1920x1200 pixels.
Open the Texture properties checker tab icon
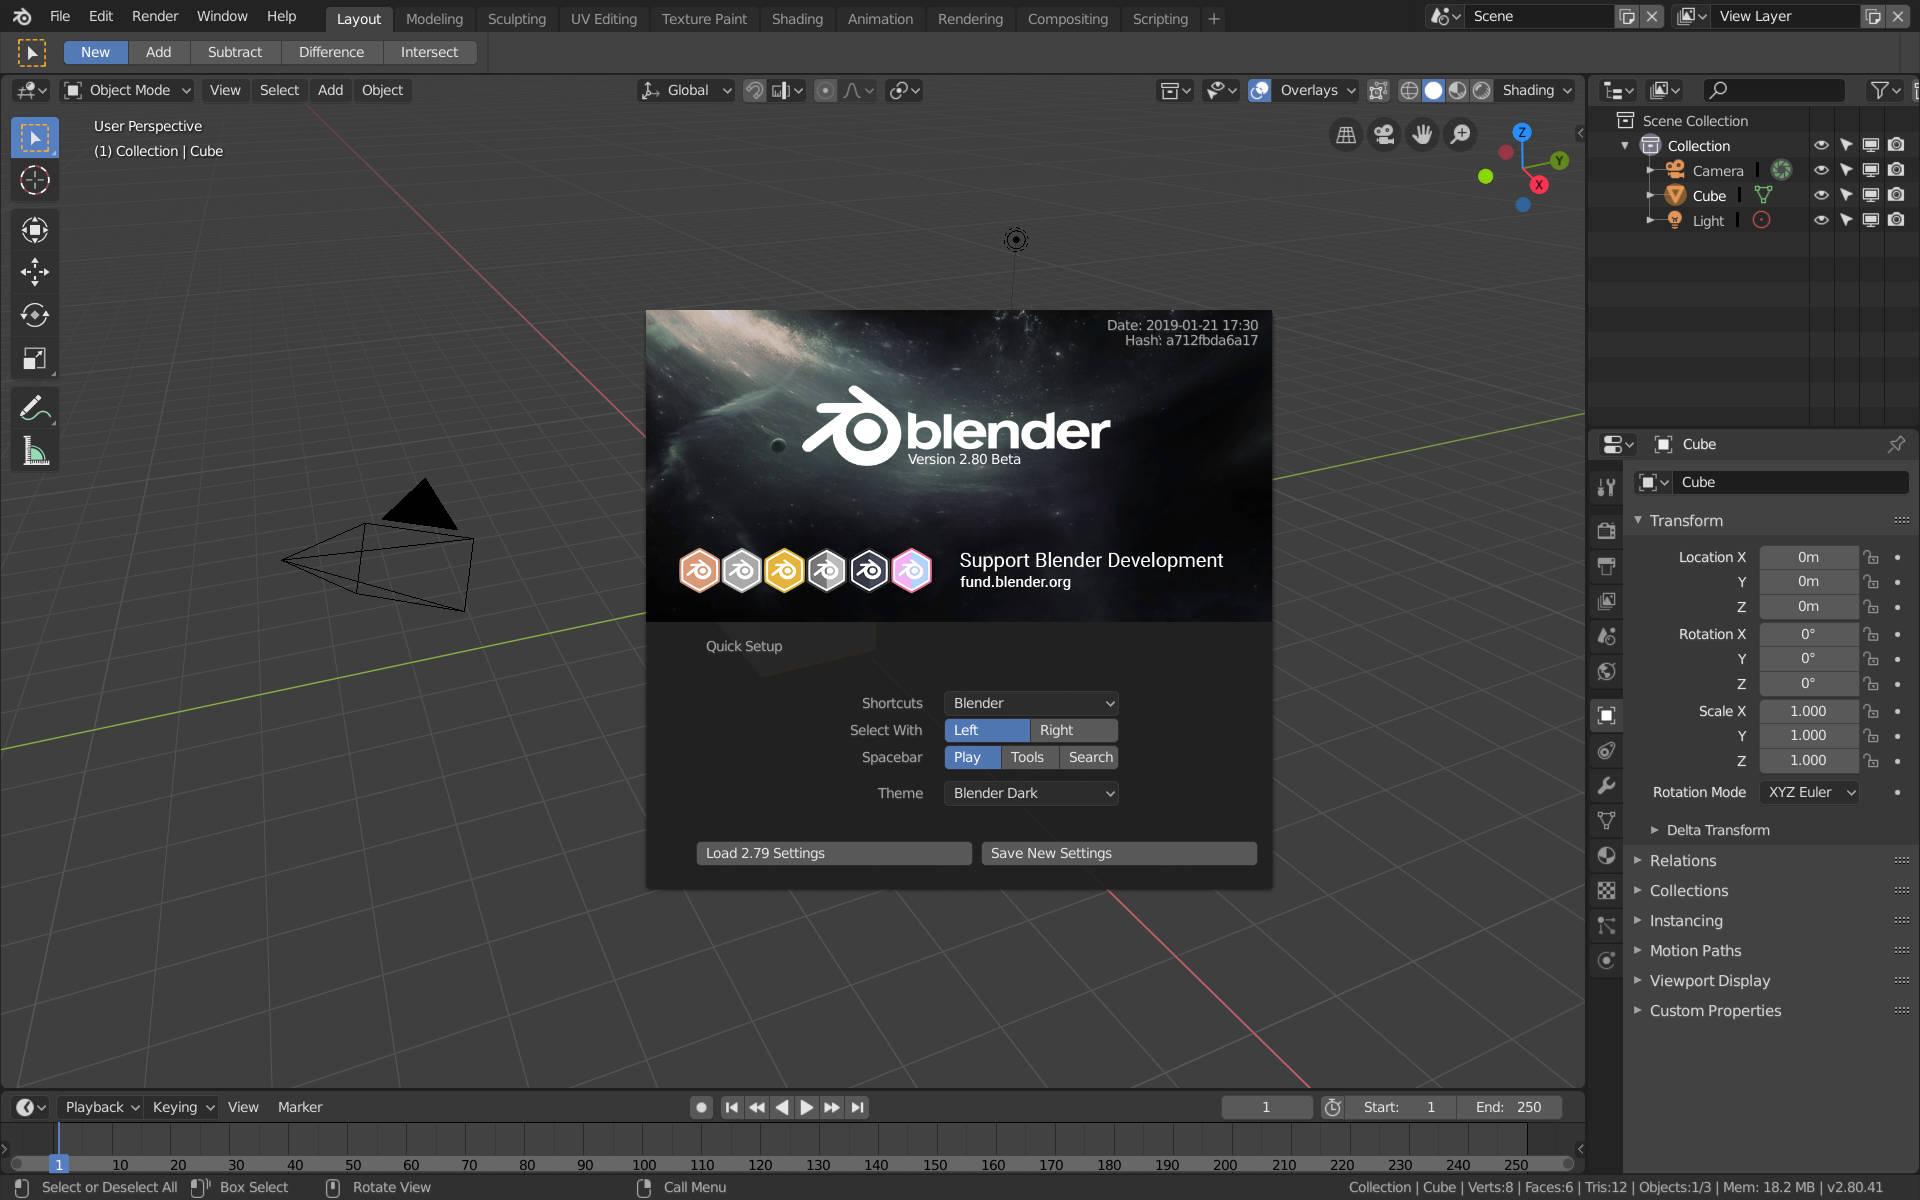pyautogui.click(x=1606, y=890)
